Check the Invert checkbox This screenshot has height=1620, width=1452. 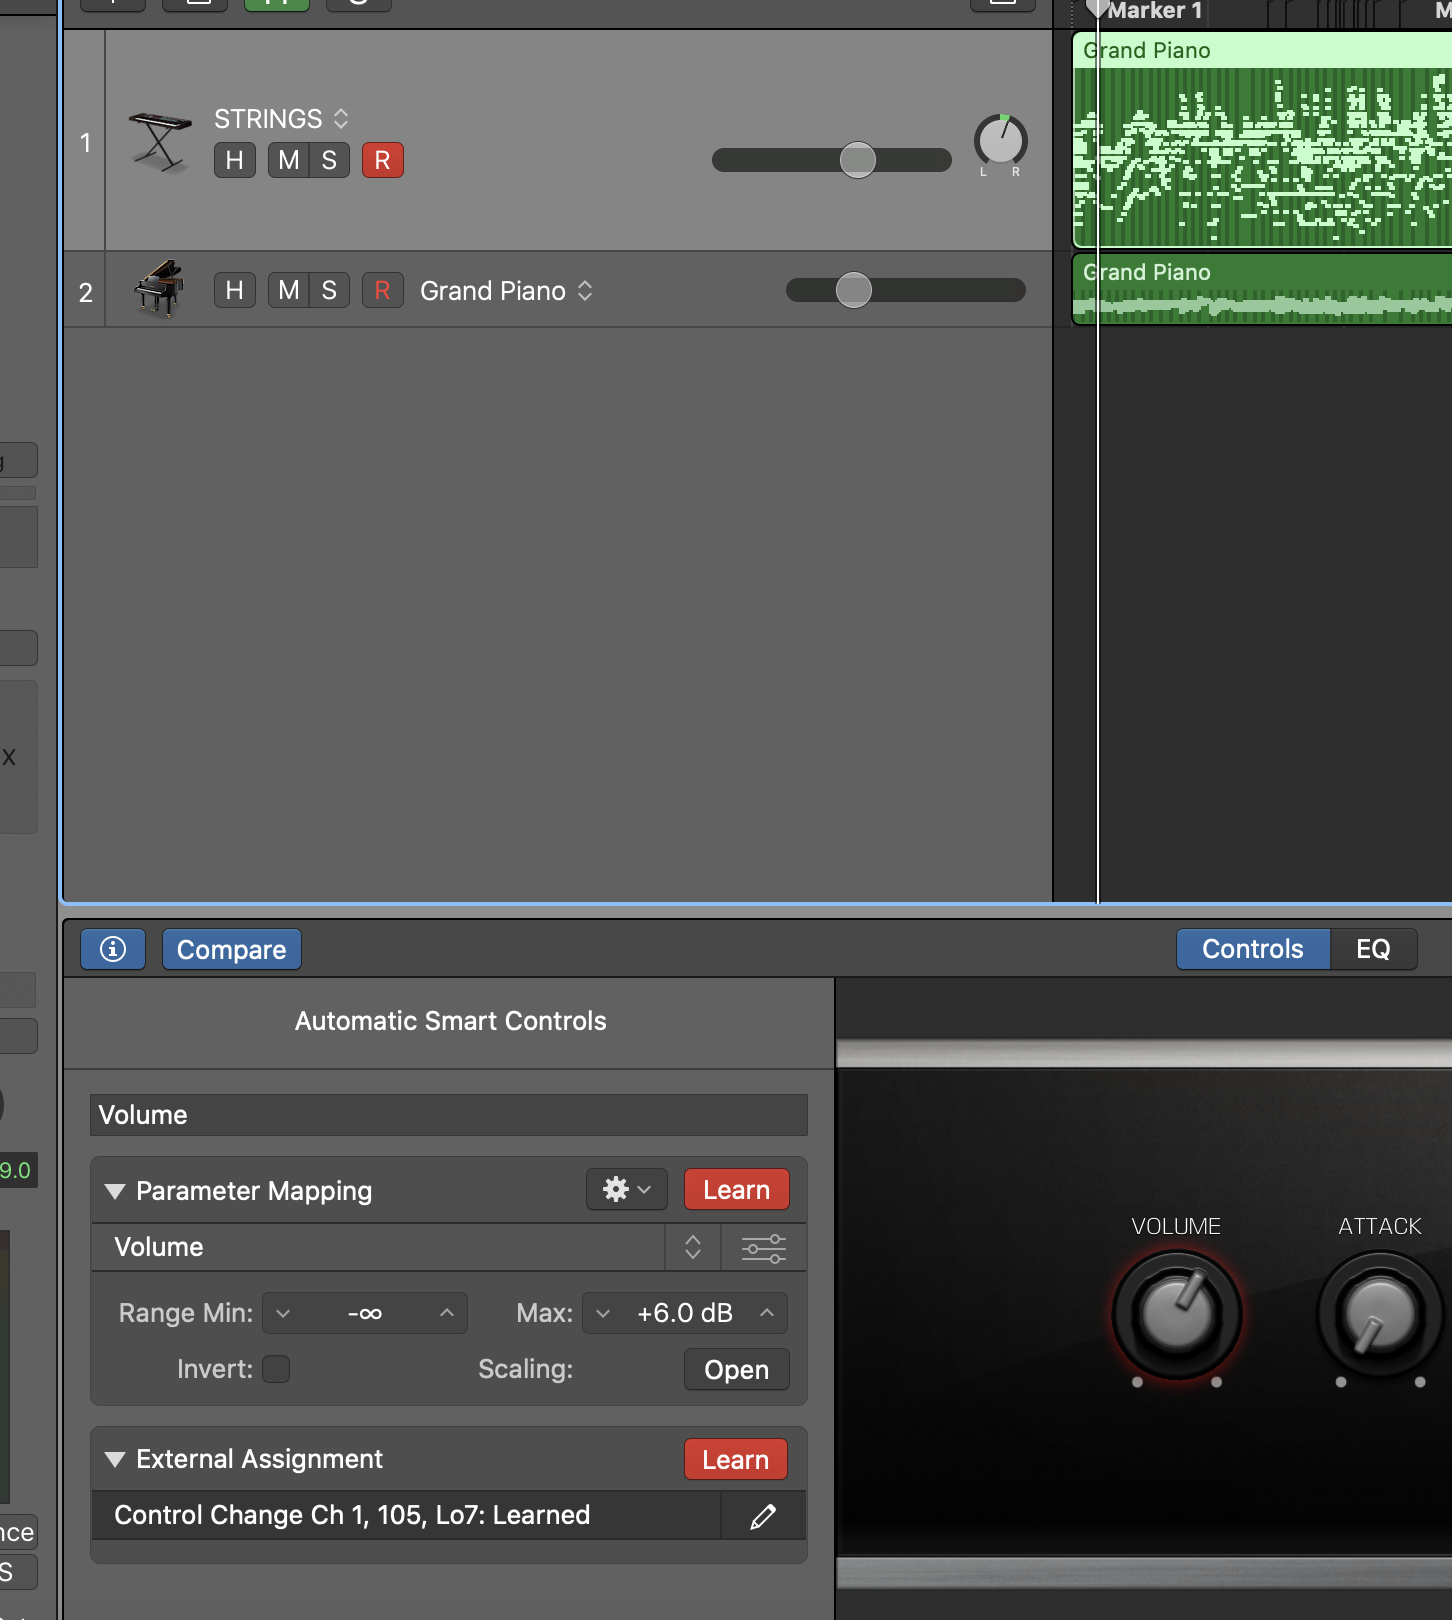point(276,1369)
